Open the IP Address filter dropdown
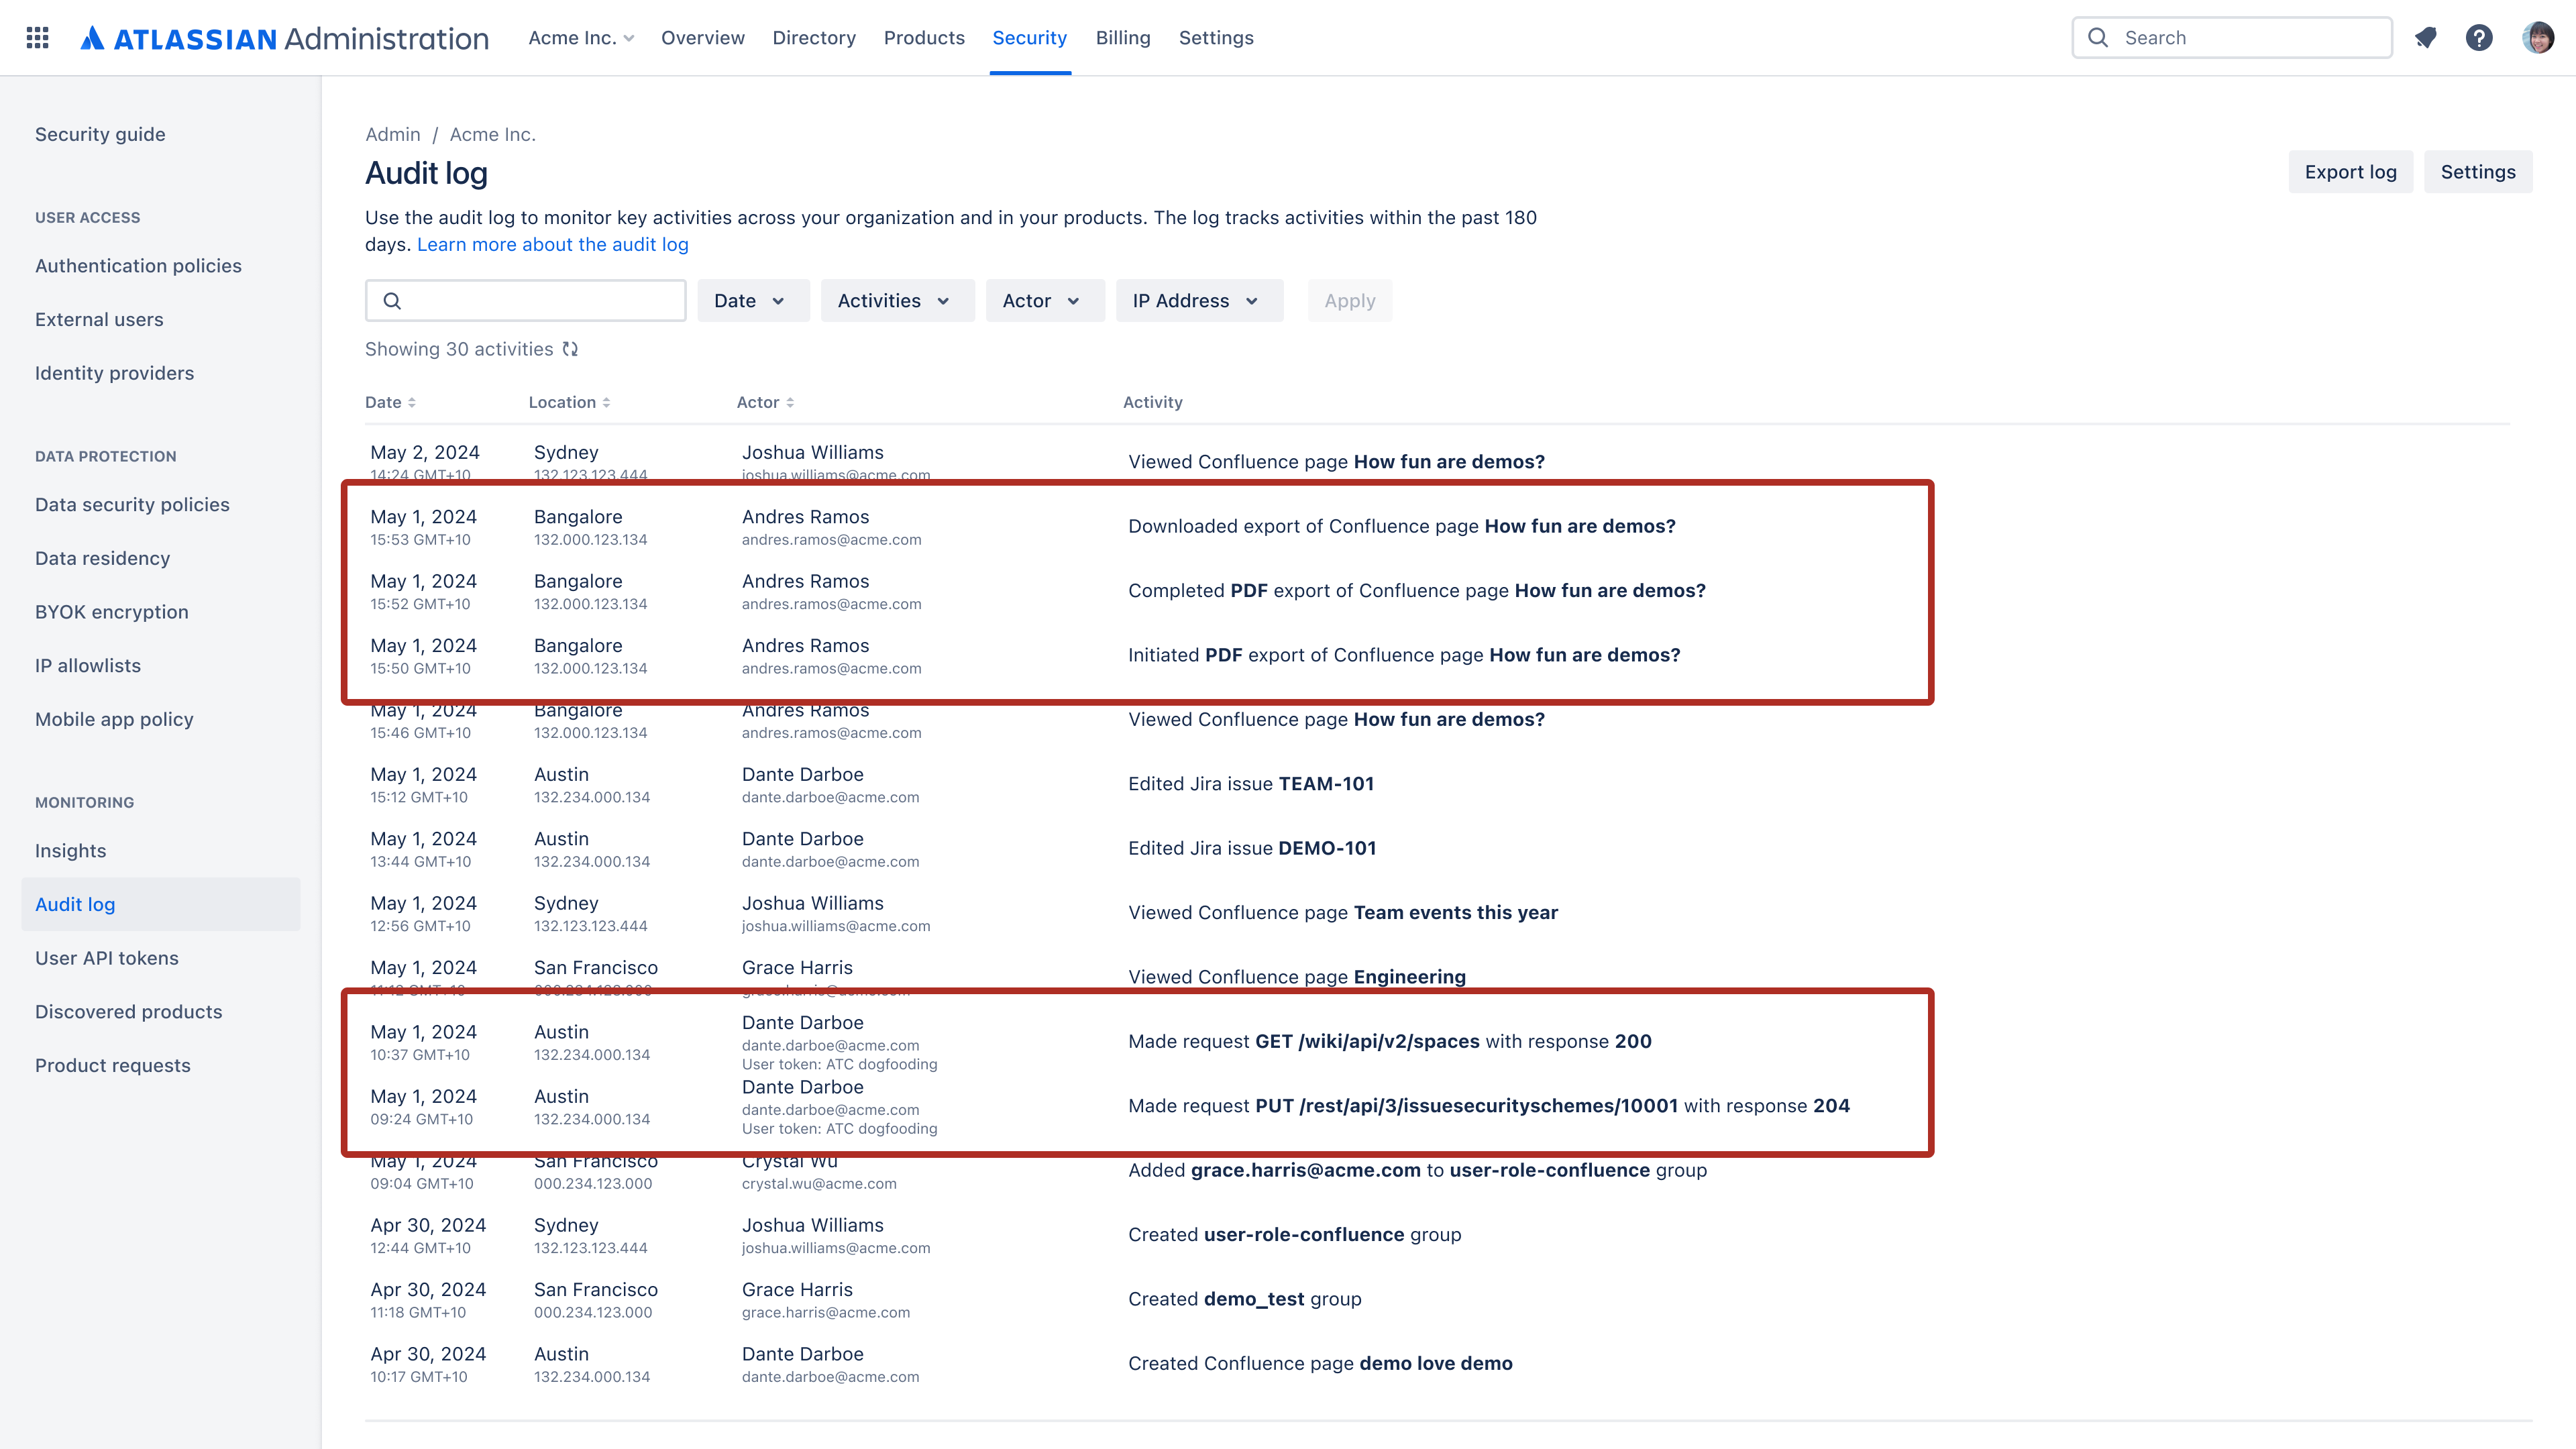 (x=1199, y=301)
